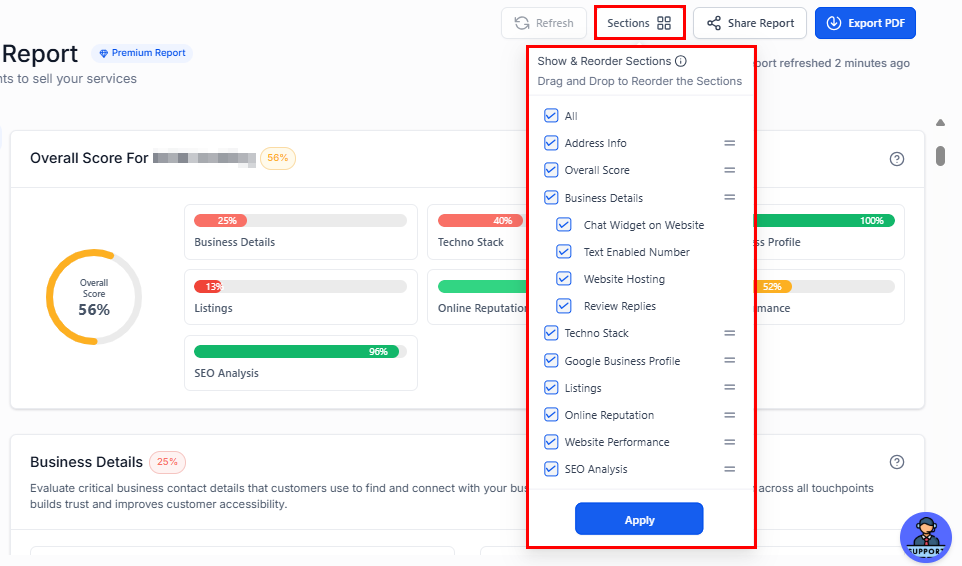The height and width of the screenshot is (566, 962).
Task: Open the Support chat avatar
Action: click(925, 537)
